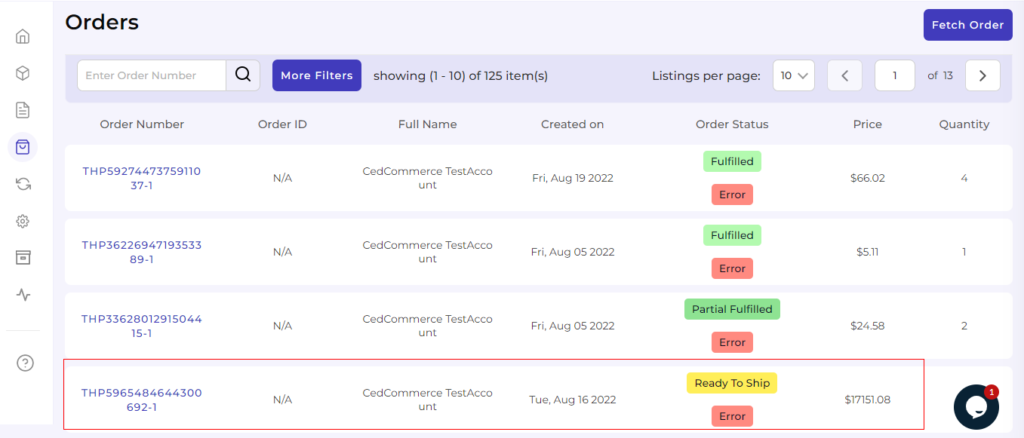1024x438 pixels.
Task: Select the Orders bag icon in sidebar
Action: click(22, 147)
